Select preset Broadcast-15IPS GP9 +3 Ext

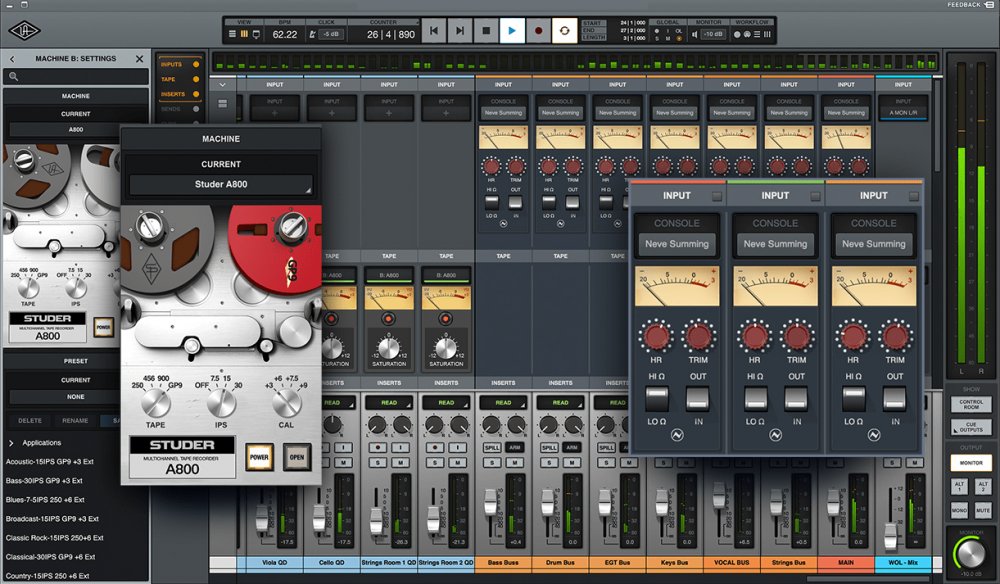click(x=52, y=519)
